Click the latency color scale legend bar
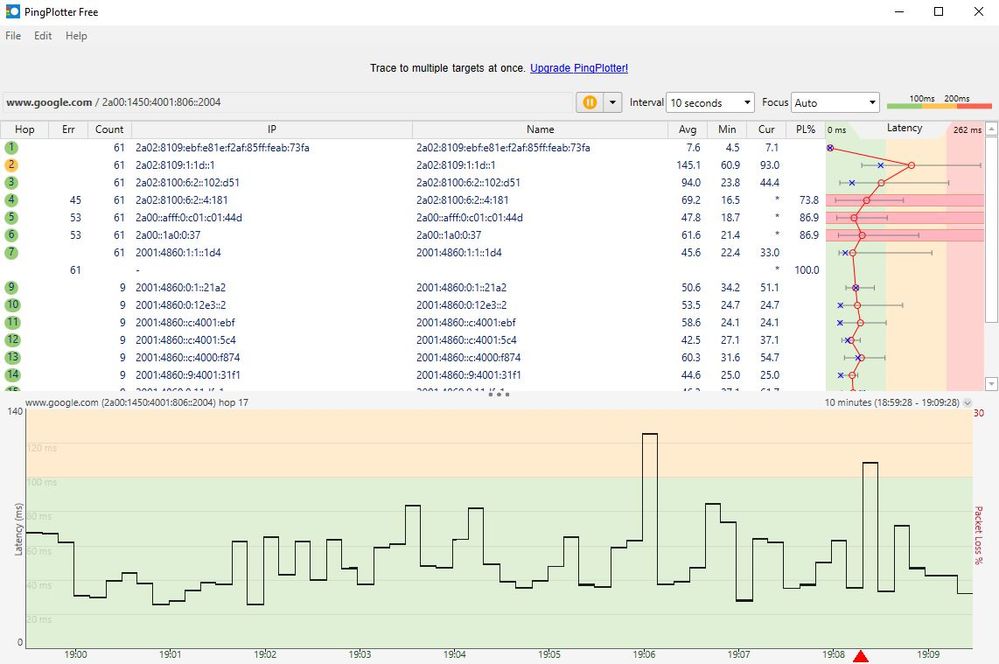 [x=939, y=105]
